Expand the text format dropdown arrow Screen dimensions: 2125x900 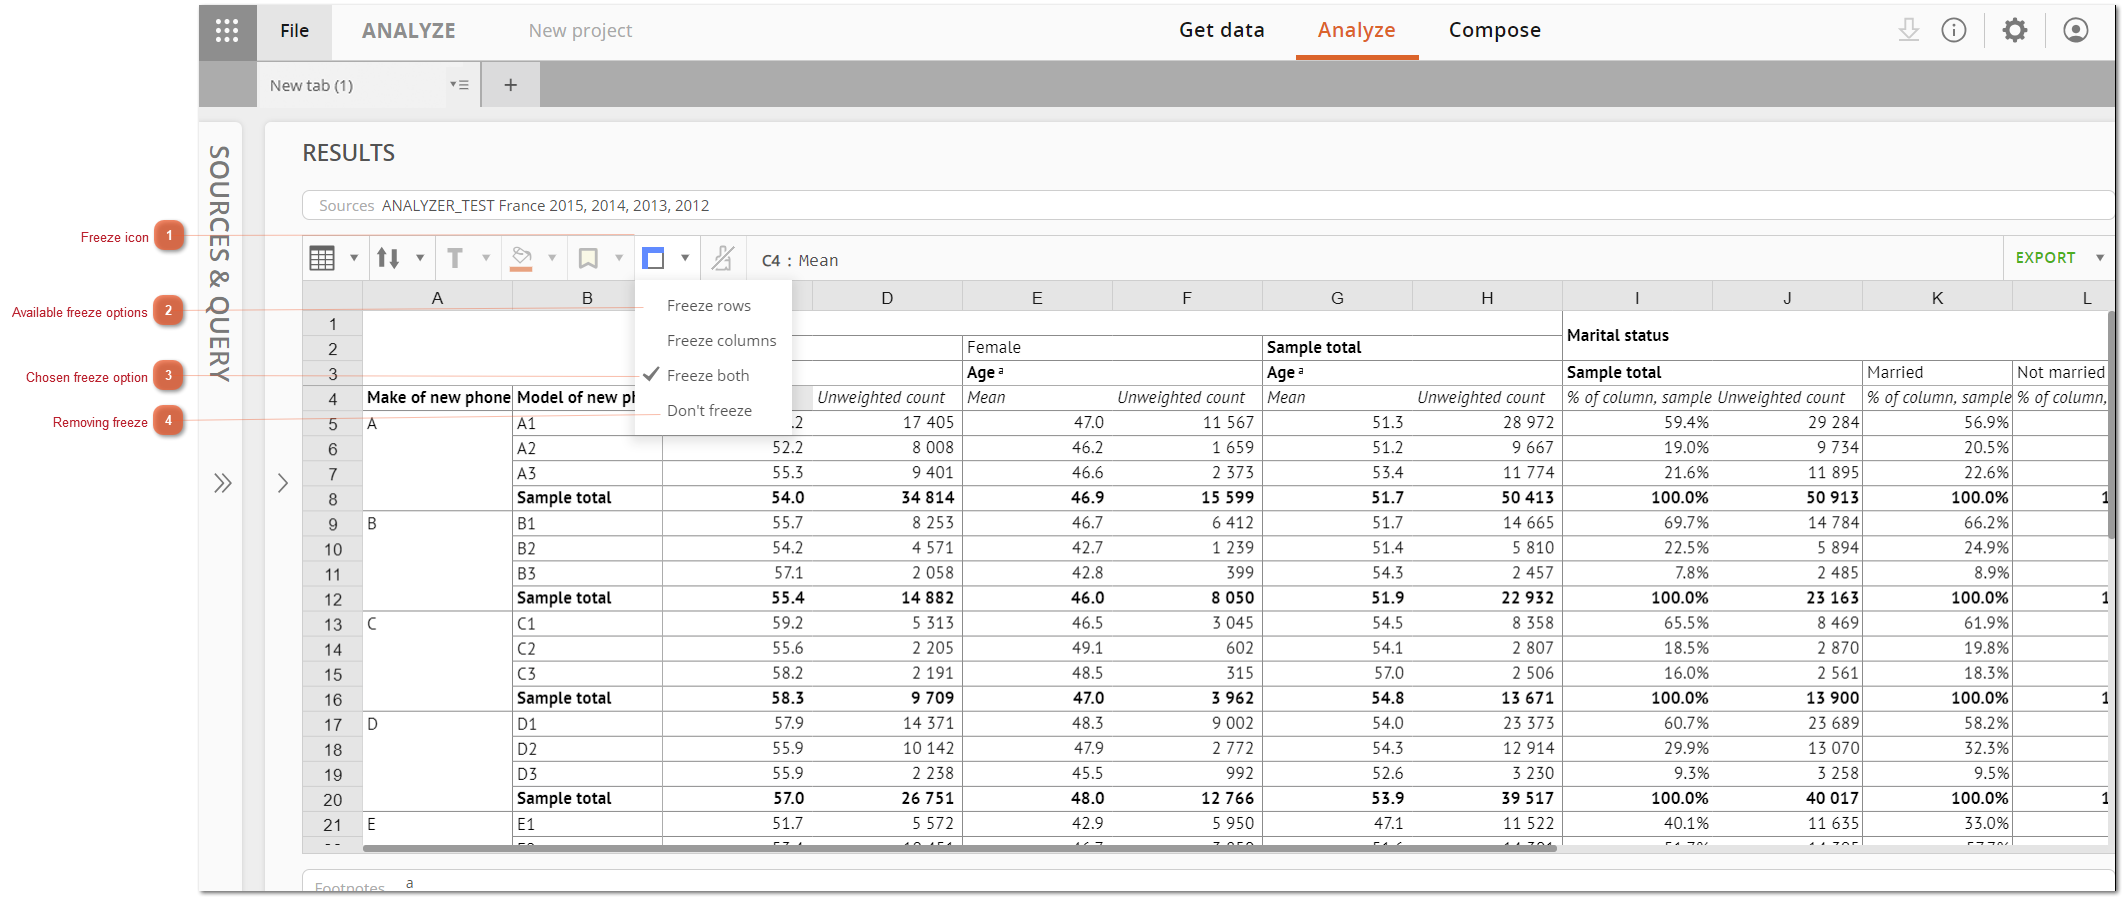tap(486, 258)
